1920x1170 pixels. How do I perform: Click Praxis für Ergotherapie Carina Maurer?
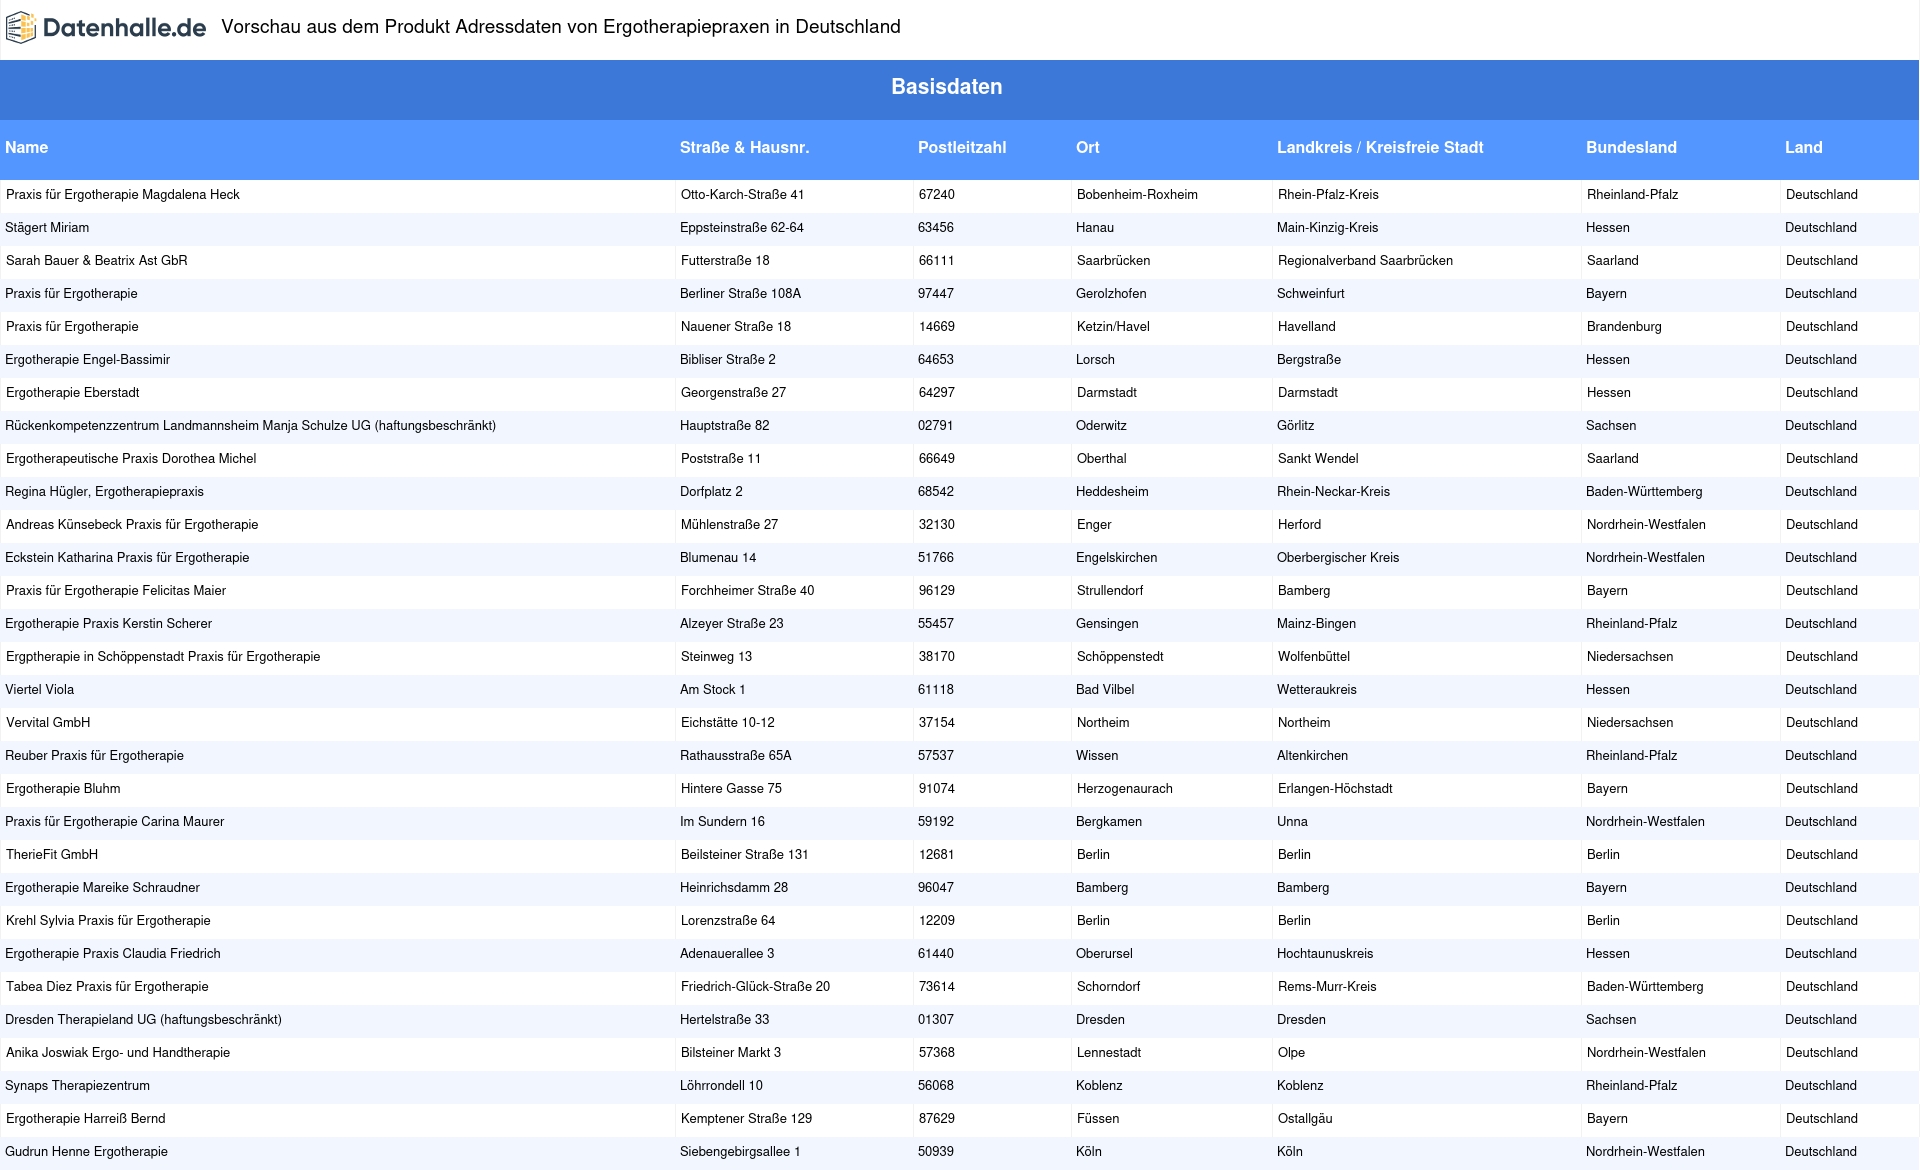[114, 822]
